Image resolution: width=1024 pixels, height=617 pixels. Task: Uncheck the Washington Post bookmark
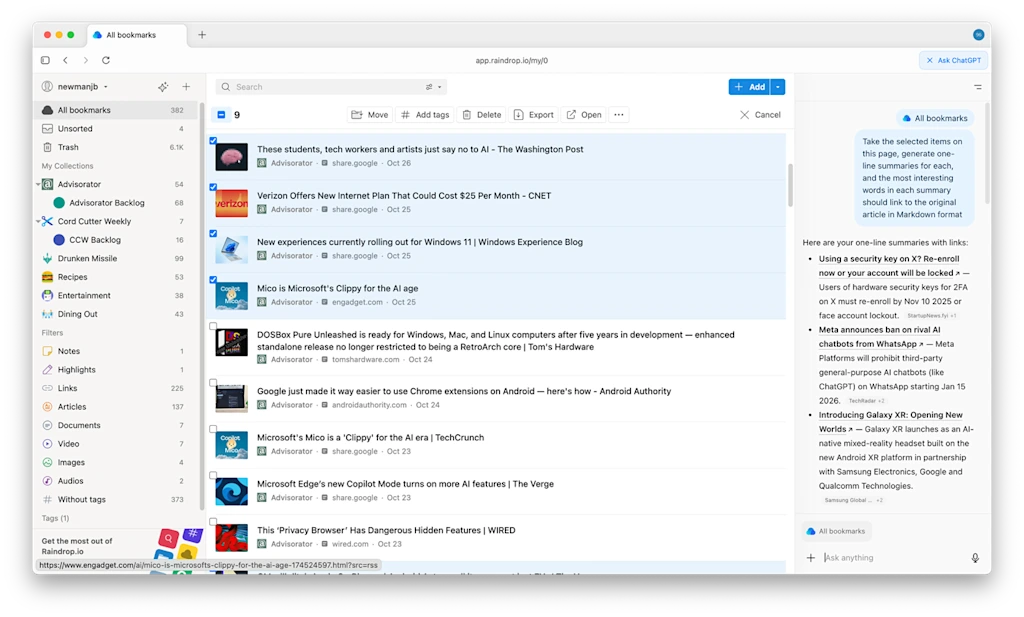click(x=214, y=141)
